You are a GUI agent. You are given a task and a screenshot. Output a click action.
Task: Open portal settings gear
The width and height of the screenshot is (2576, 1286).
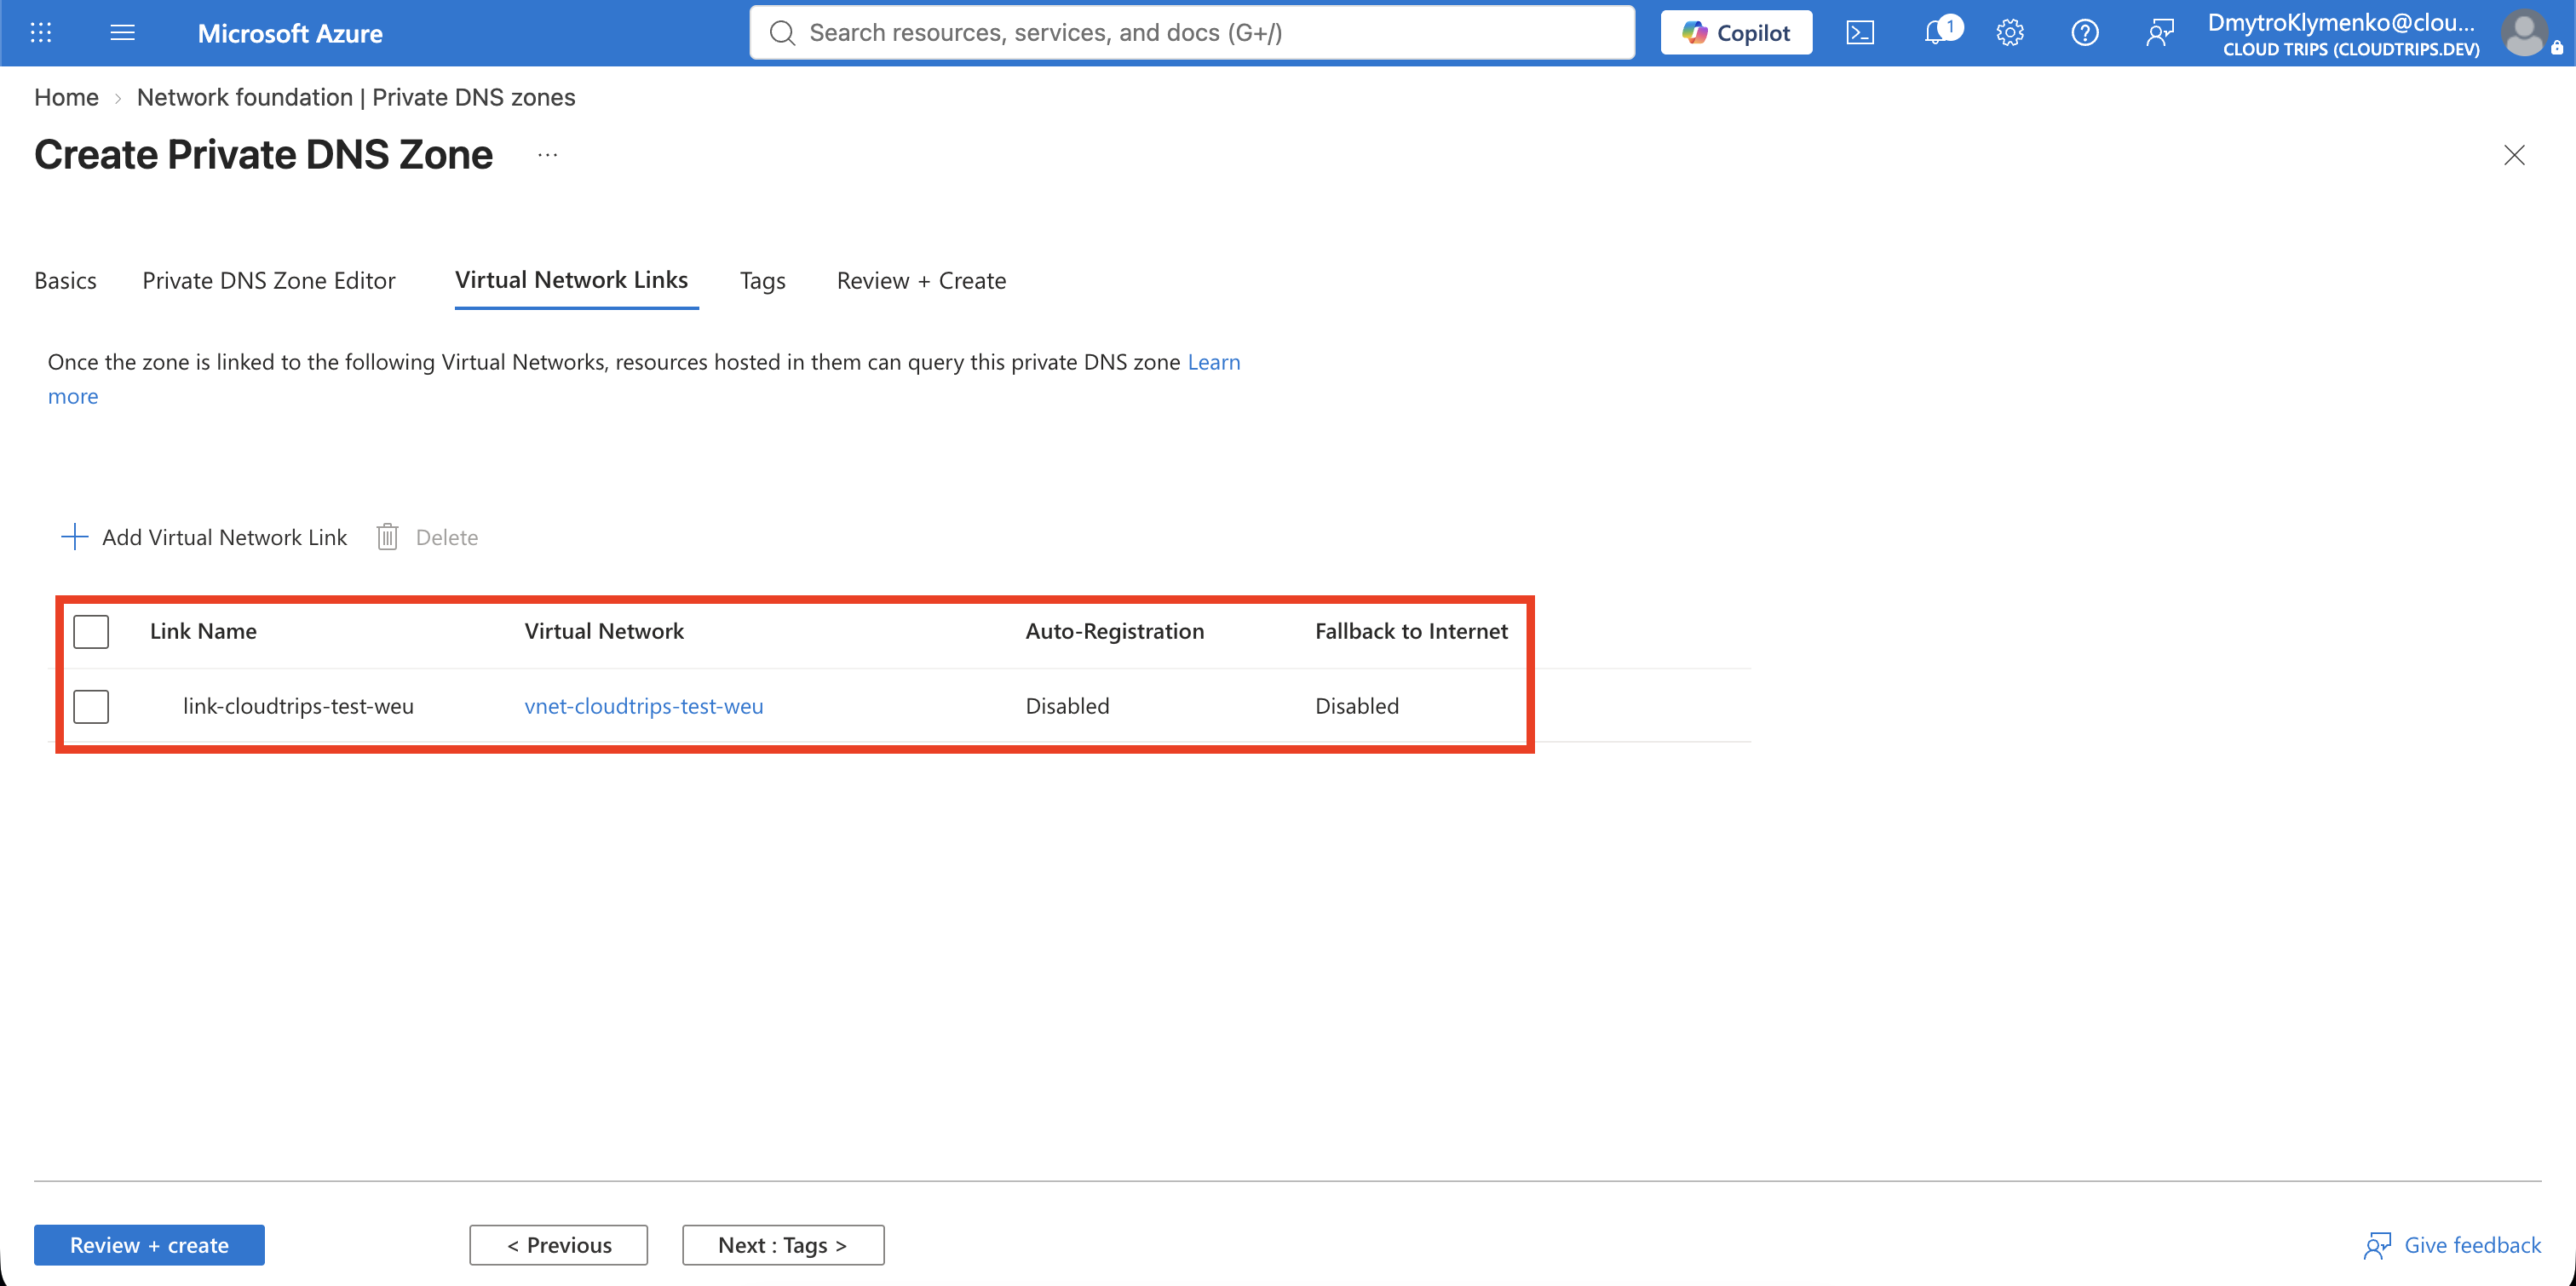[x=2010, y=33]
